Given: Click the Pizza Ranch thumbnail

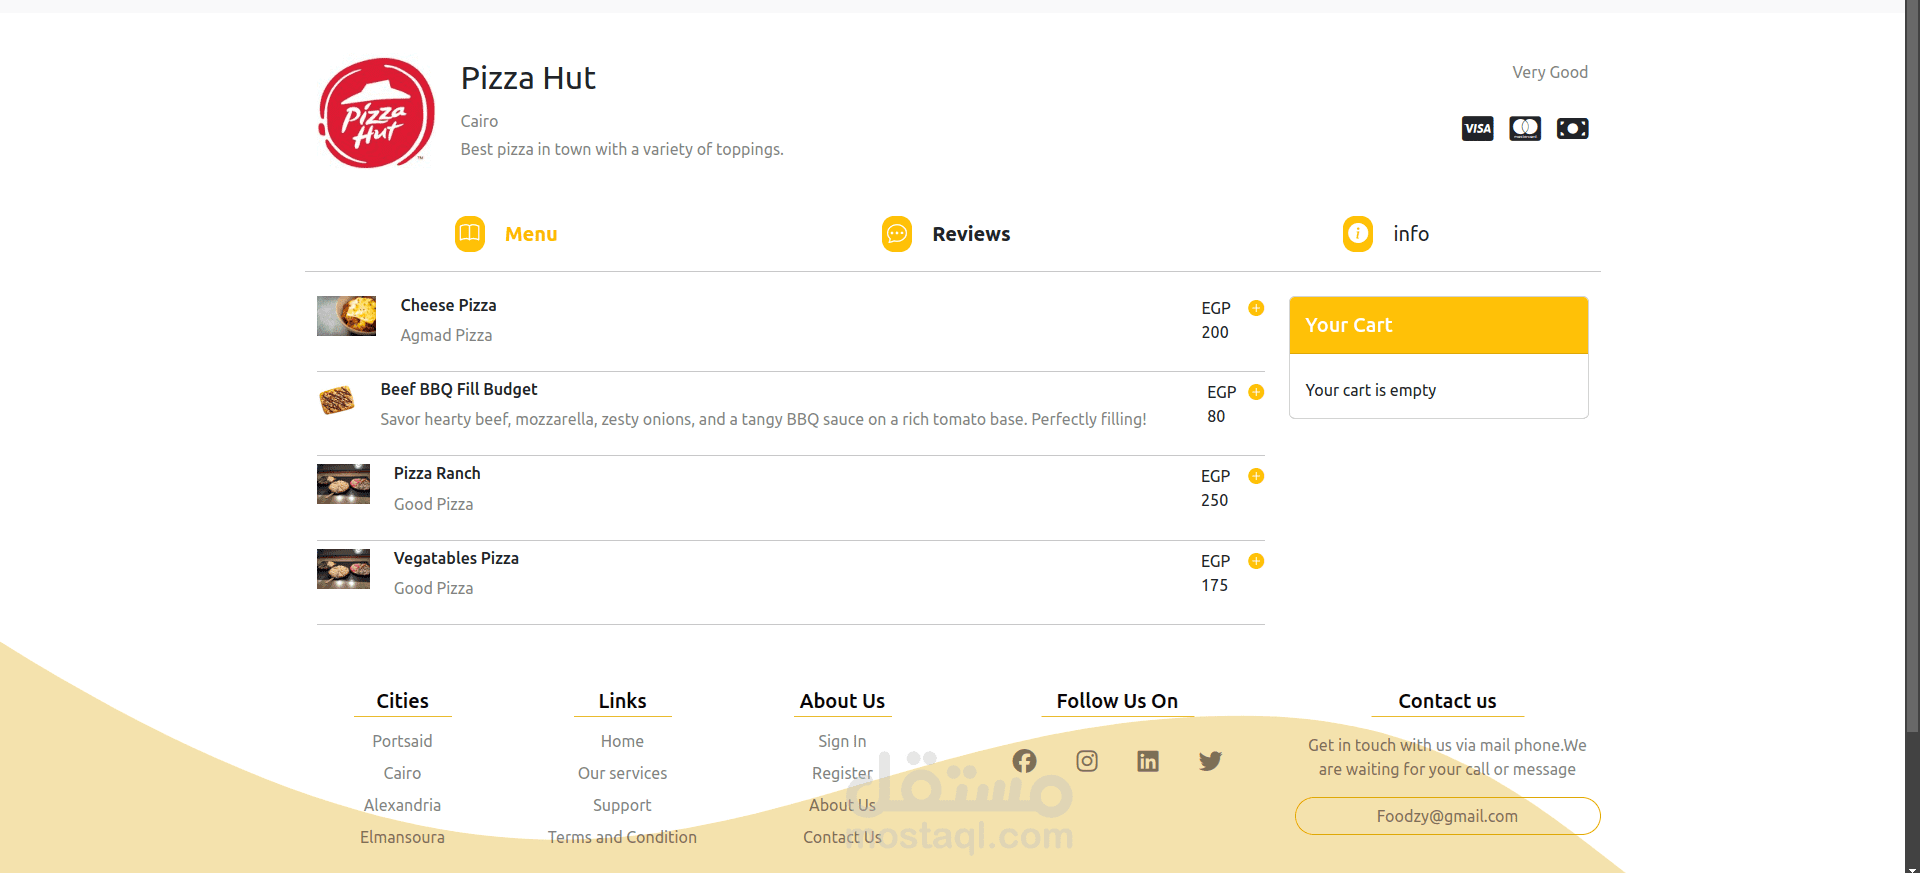Looking at the screenshot, I should click(x=343, y=484).
